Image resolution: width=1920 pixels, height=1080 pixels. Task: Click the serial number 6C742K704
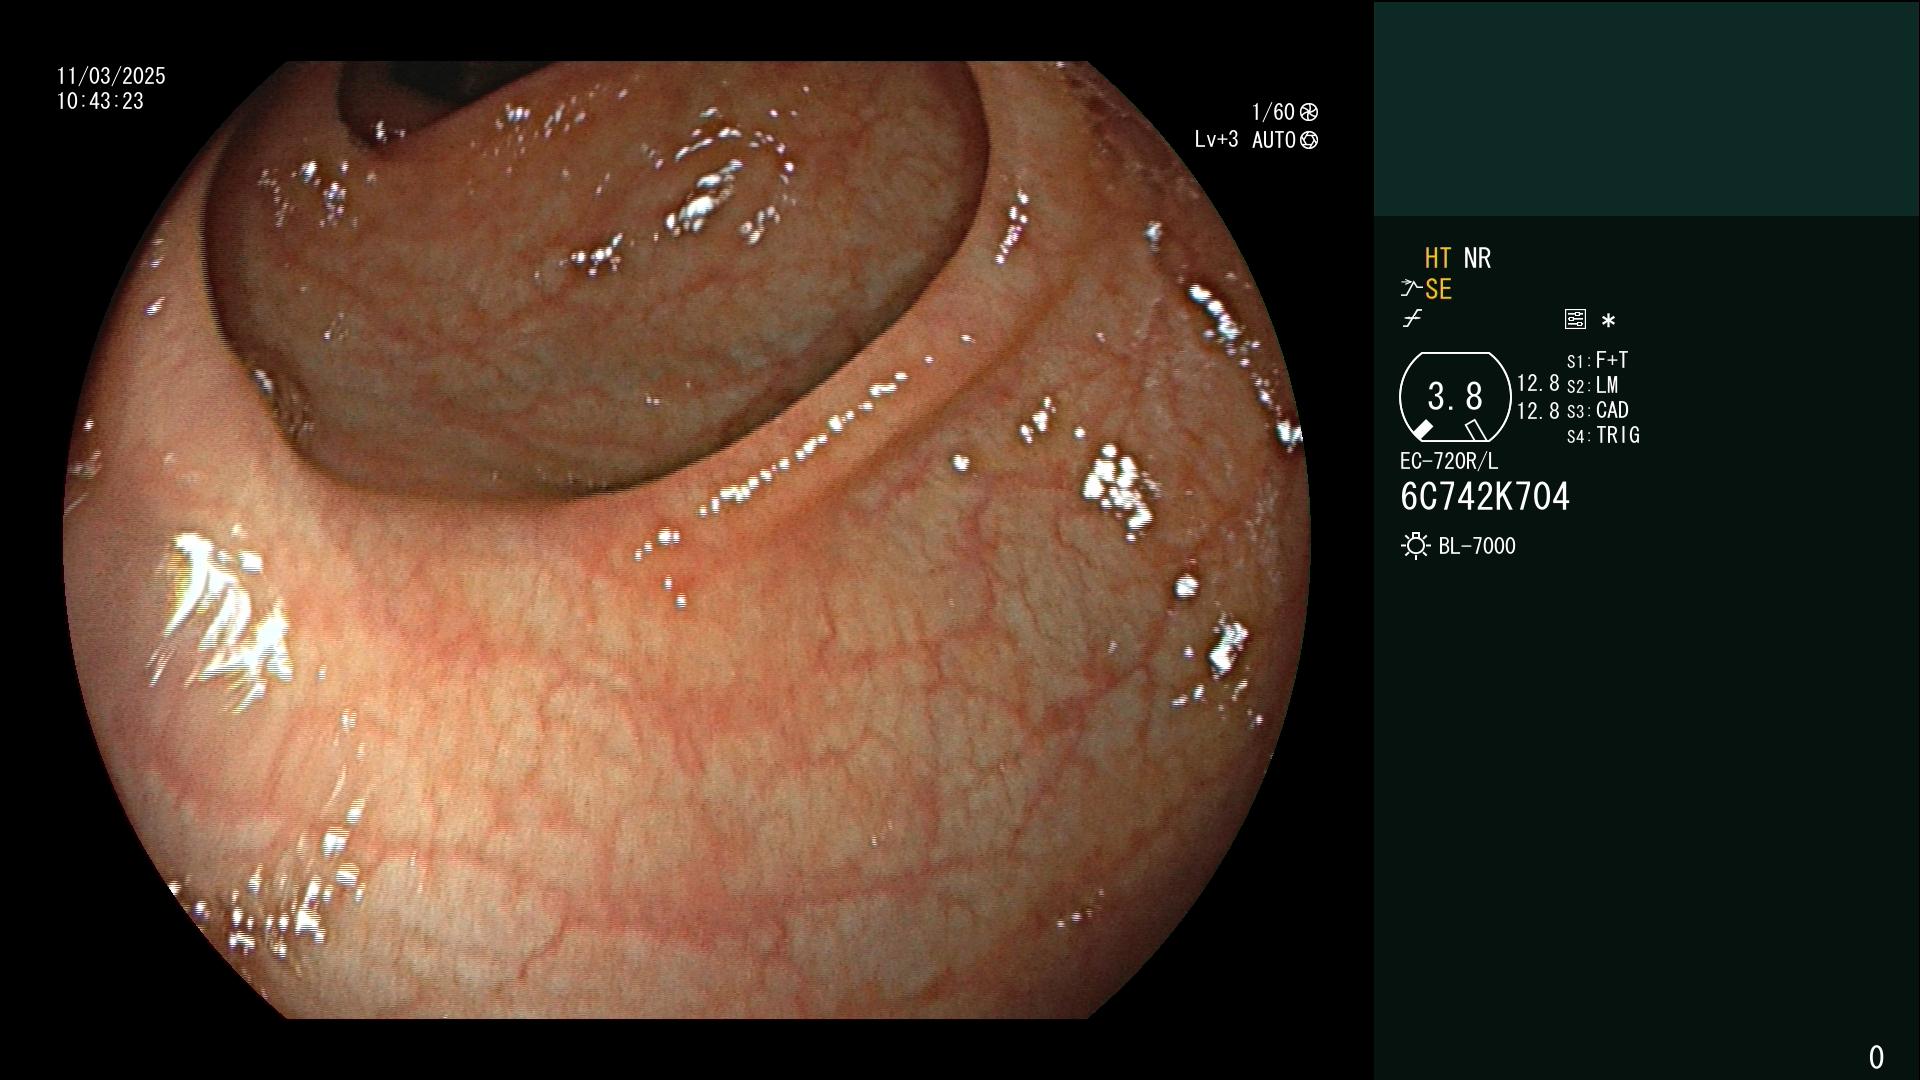(x=1485, y=497)
